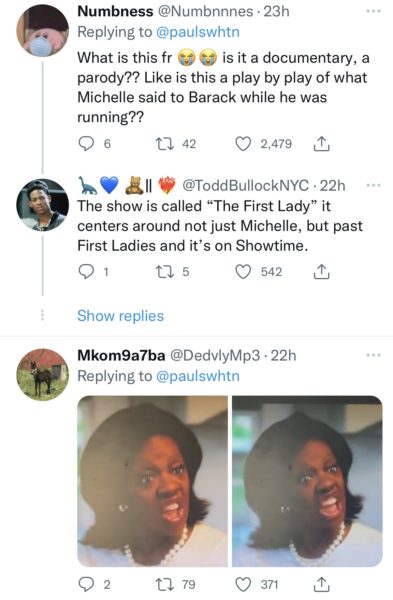Image resolution: width=393 pixels, height=600 pixels.
Task: View left image in Mkom9a7ba's tweet
Action: pos(152,481)
